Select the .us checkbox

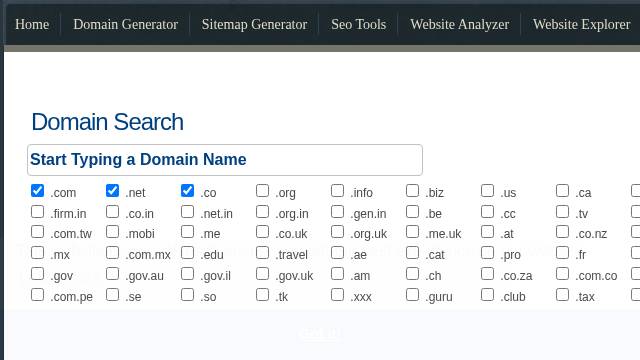pyautogui.click(x=487, y=191)
